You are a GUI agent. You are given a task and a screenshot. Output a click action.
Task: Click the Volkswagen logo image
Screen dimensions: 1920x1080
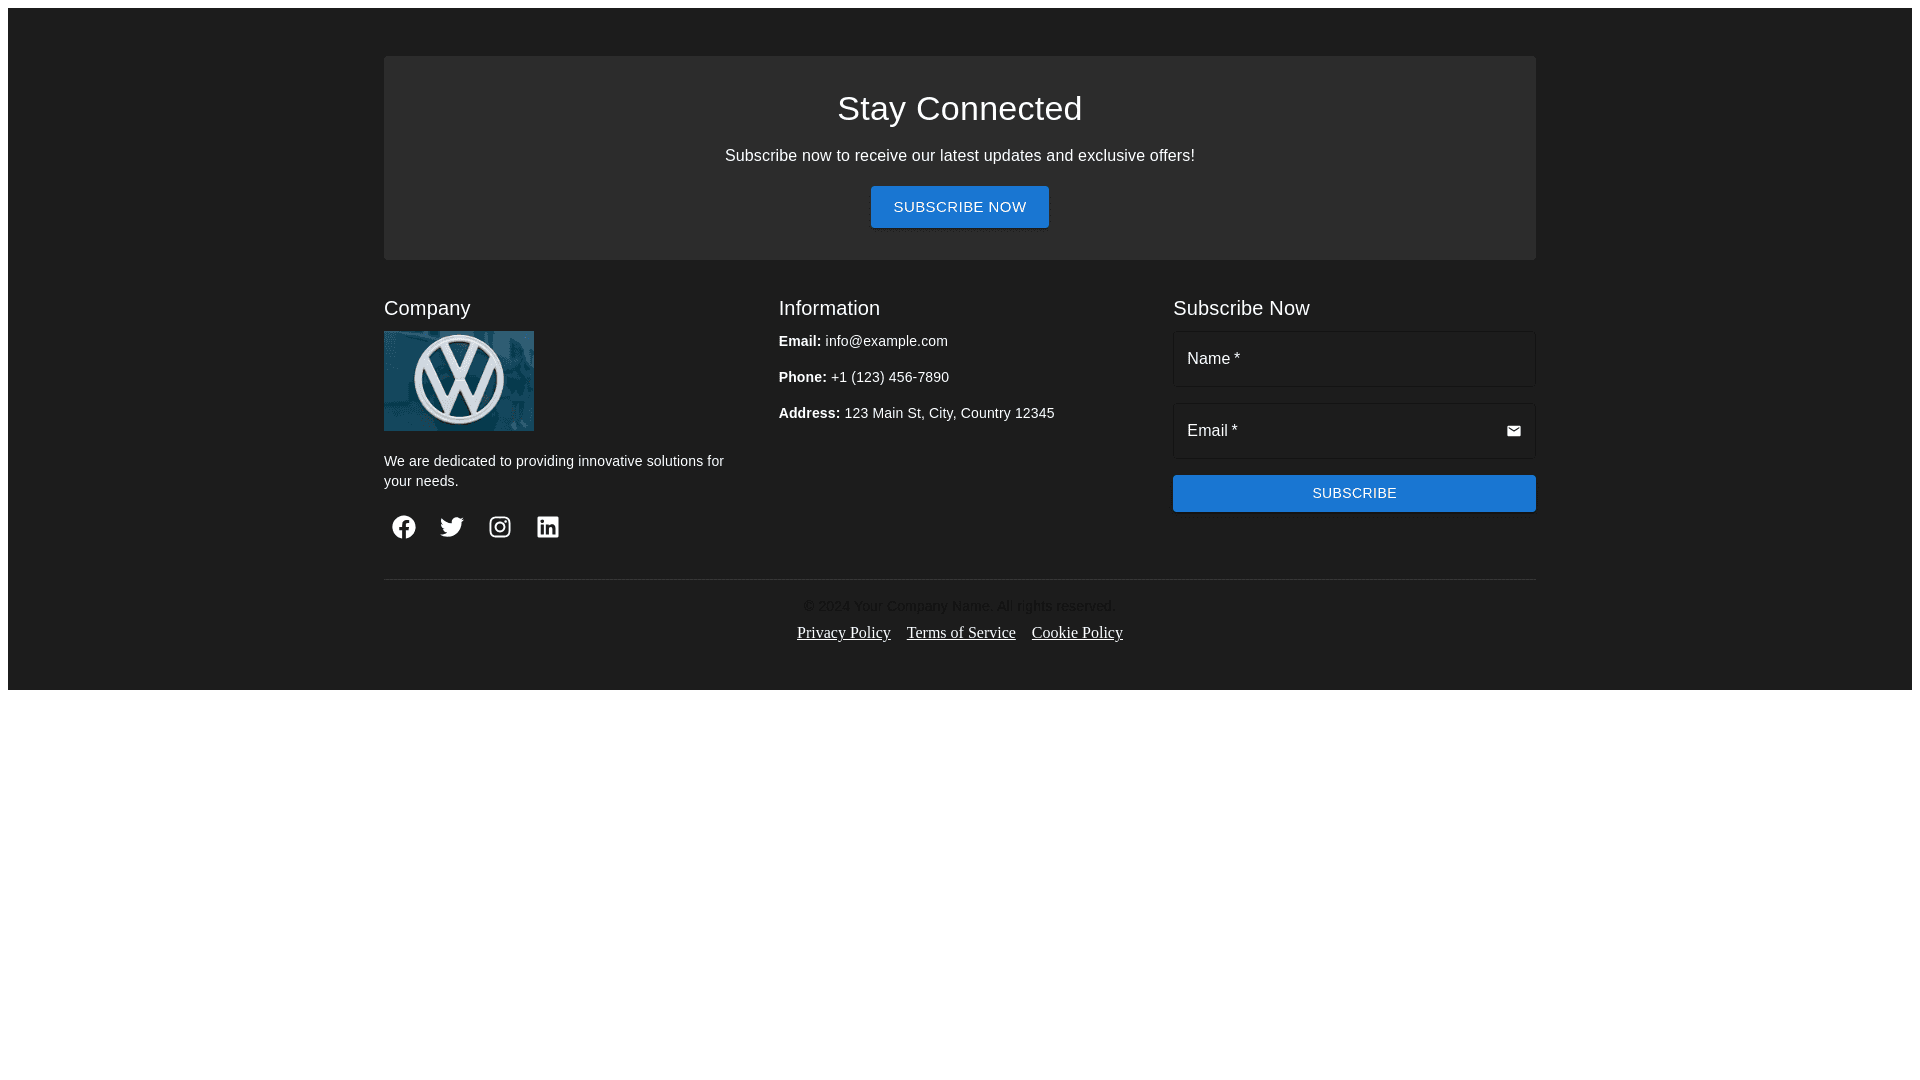click(x=459, y=381)
